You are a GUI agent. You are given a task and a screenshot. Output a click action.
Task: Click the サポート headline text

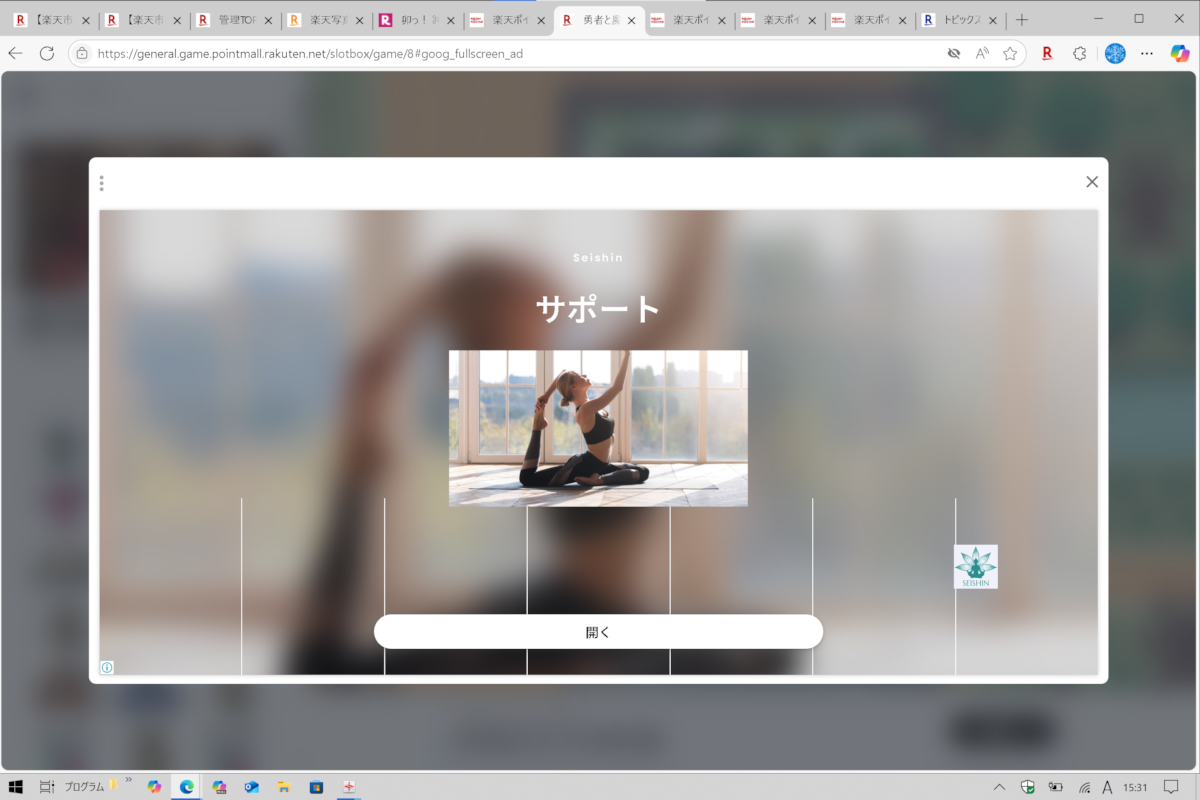click(598, 308)
